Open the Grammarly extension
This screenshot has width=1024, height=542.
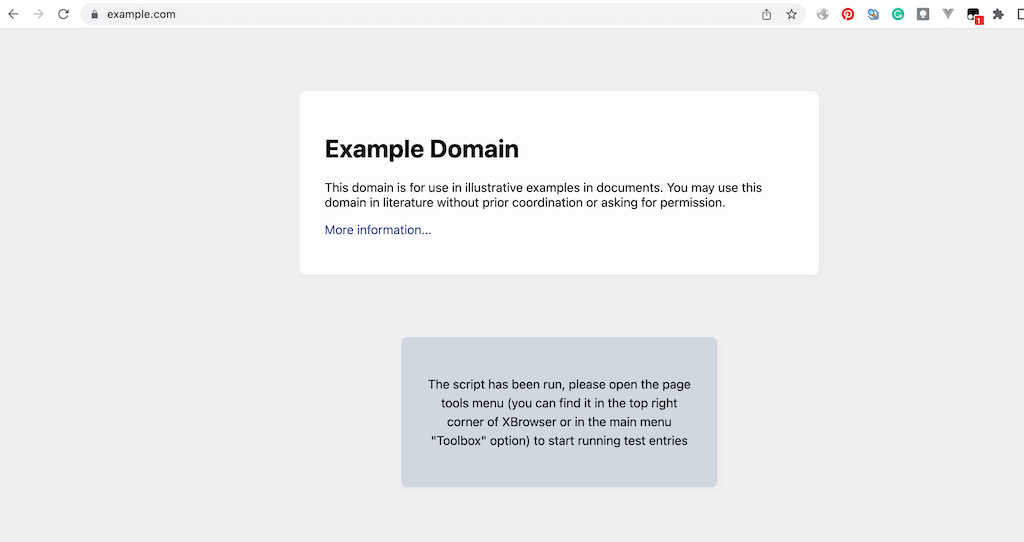[x=898, y=14]
